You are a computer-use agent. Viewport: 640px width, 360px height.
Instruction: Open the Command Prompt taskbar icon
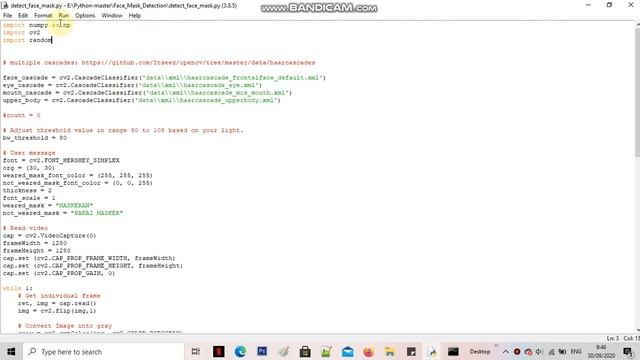tap(453, 351)
